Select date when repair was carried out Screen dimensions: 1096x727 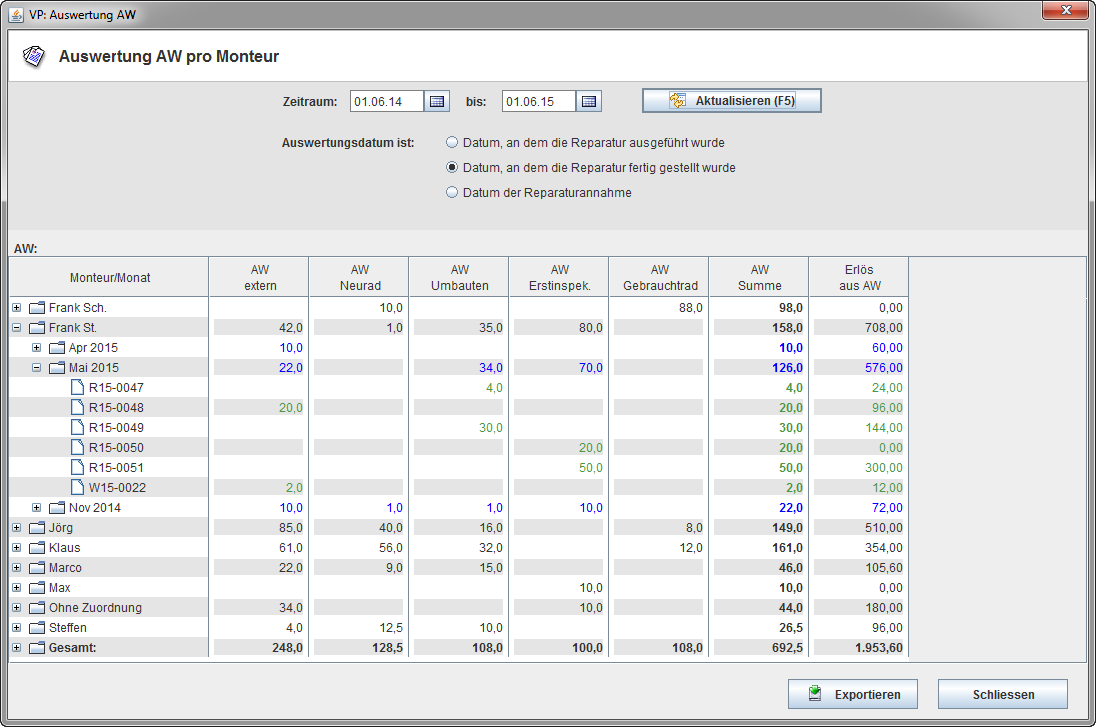click(x=452, y=143)
